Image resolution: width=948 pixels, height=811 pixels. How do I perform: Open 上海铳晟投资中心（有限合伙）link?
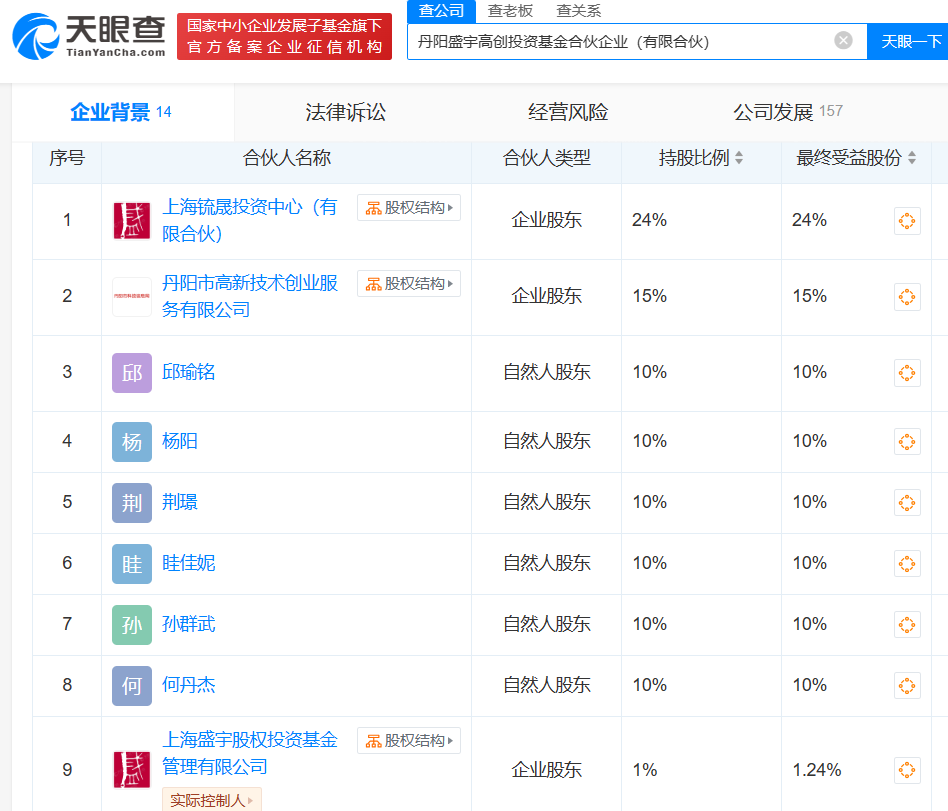(x=250, y=220)
